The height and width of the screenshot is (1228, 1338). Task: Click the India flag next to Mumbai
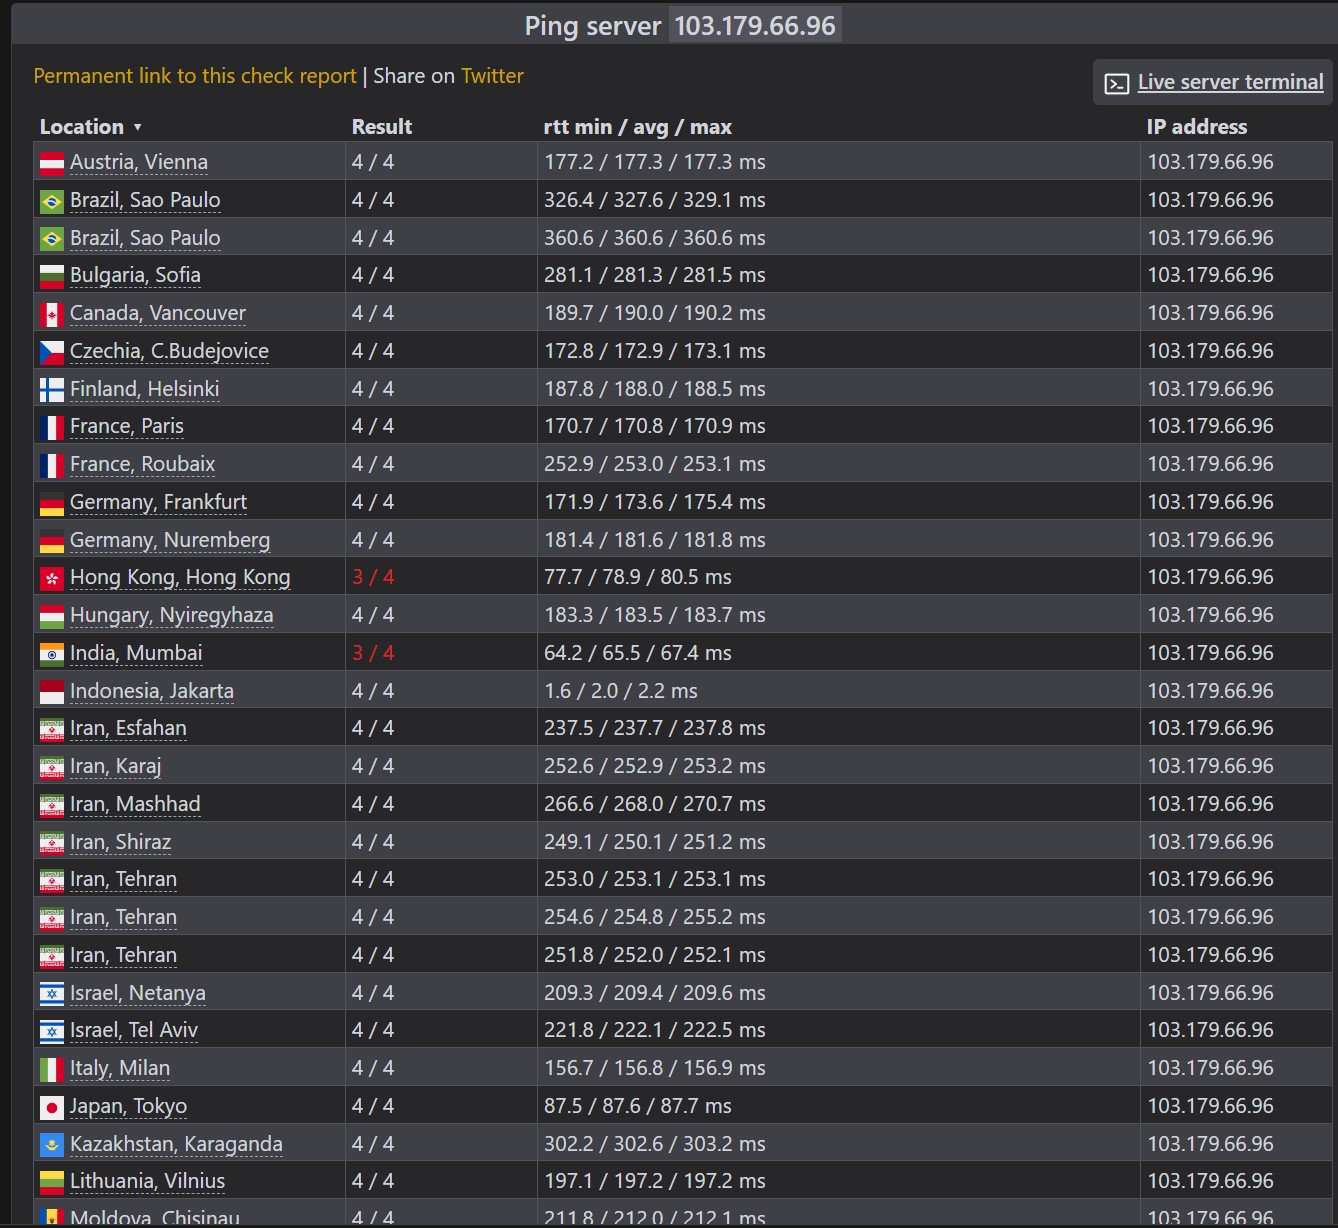52,654
